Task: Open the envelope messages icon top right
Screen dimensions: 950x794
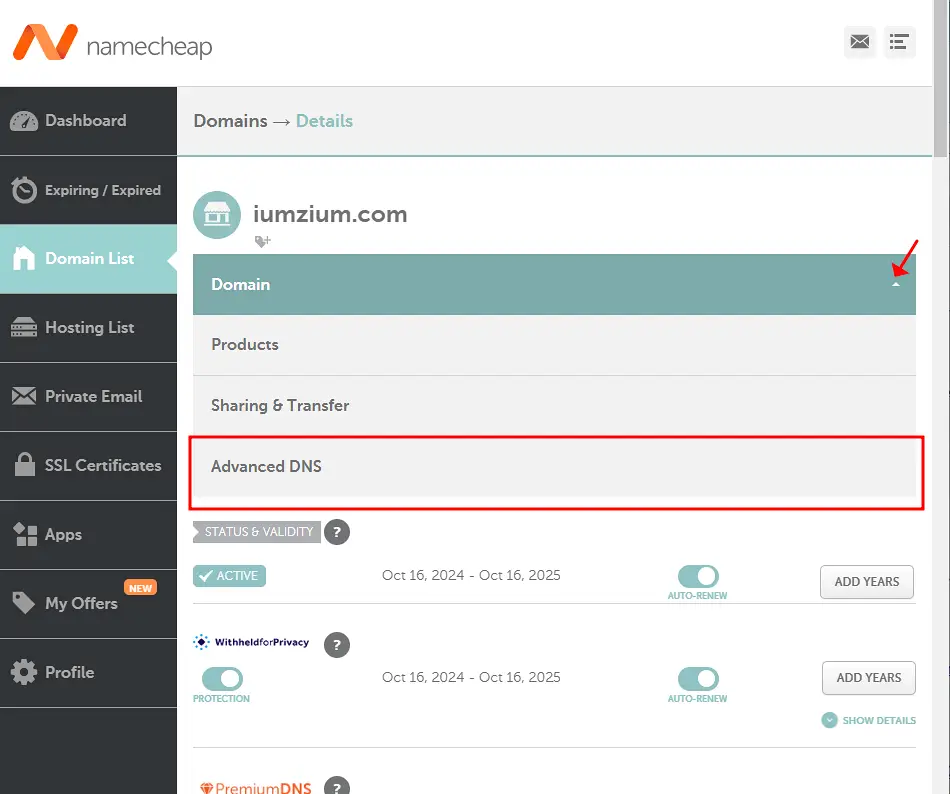Action: (x=859, y=42)
